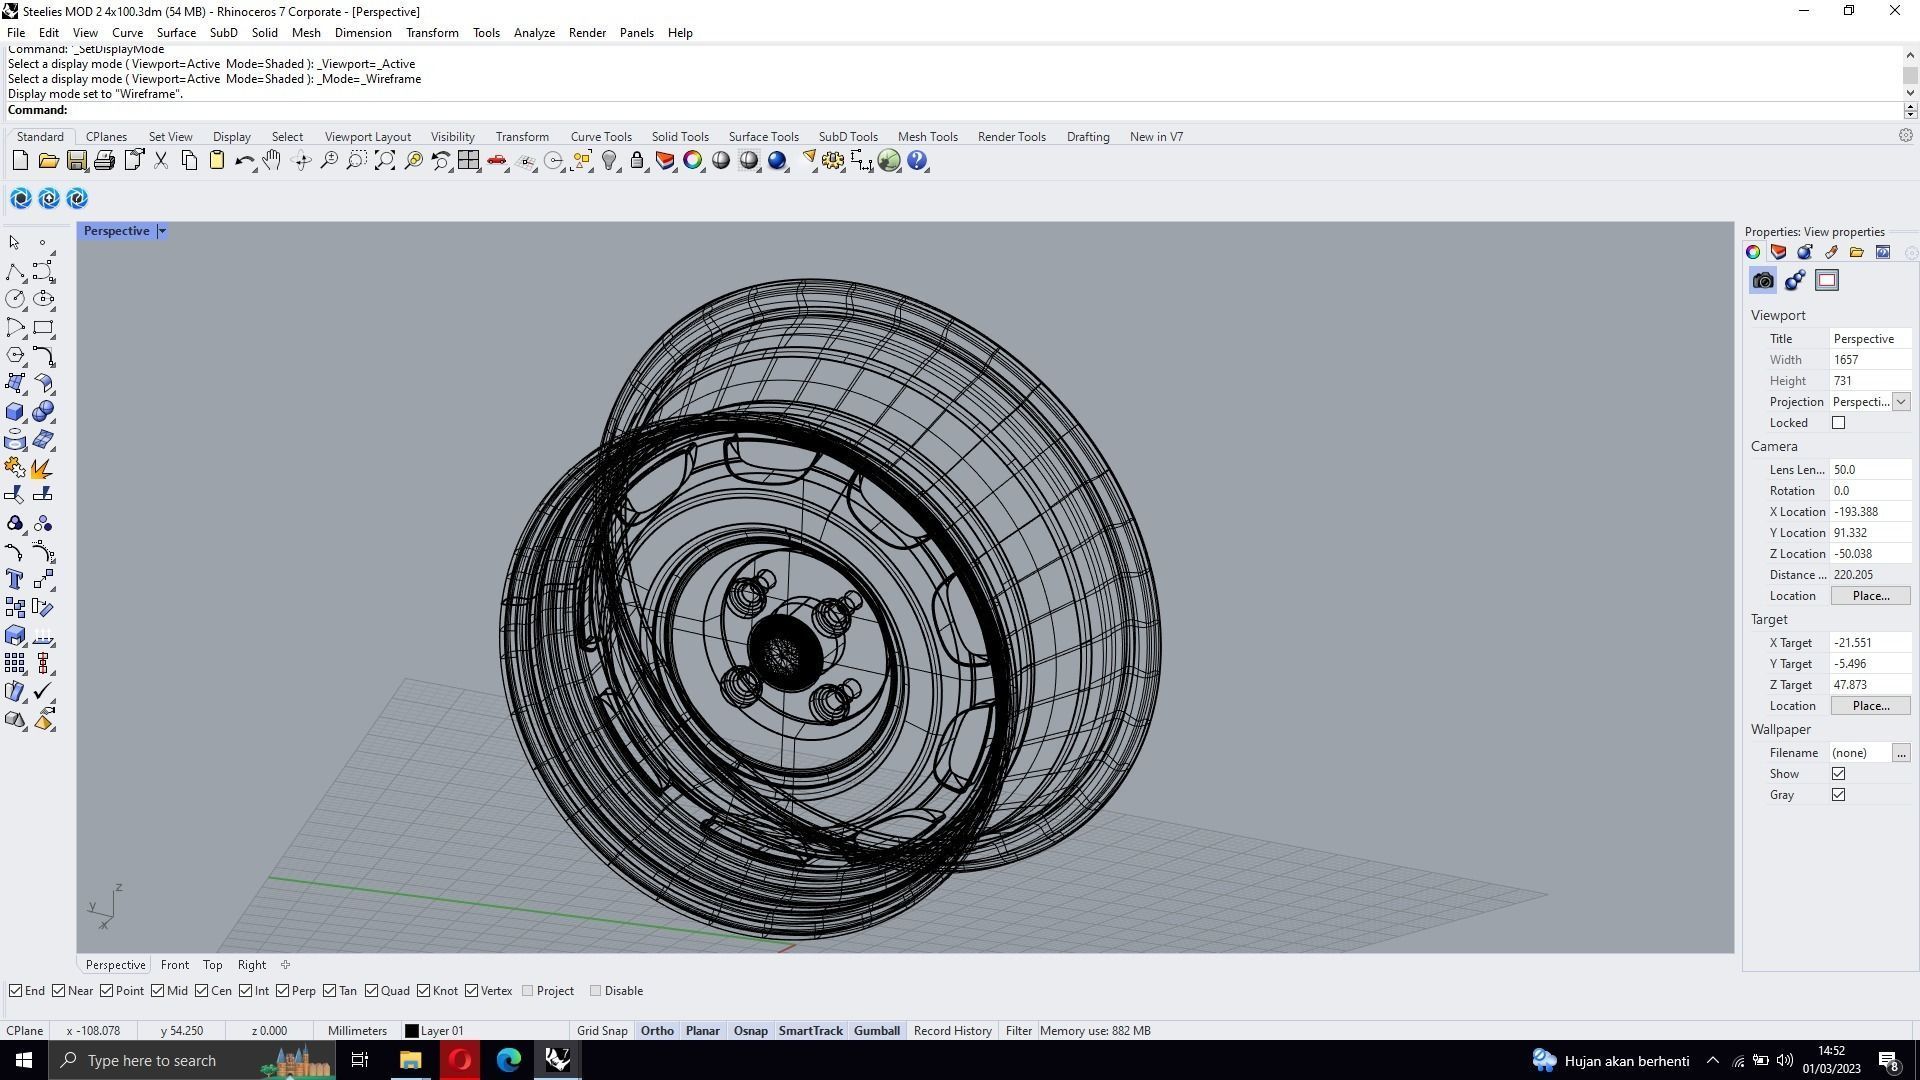This screenshot has width=1920, height=1080.
Task: Enable the Project osnap checkbox
Action: click(x=528, y=991)
